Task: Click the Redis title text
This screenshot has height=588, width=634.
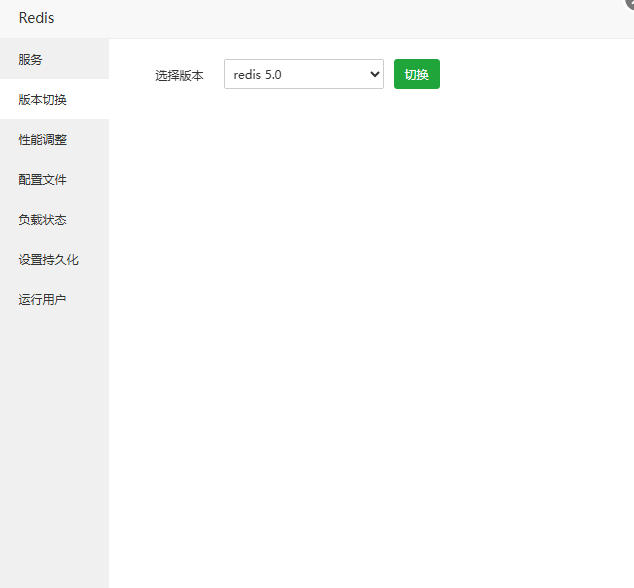Action: [36, 18]
